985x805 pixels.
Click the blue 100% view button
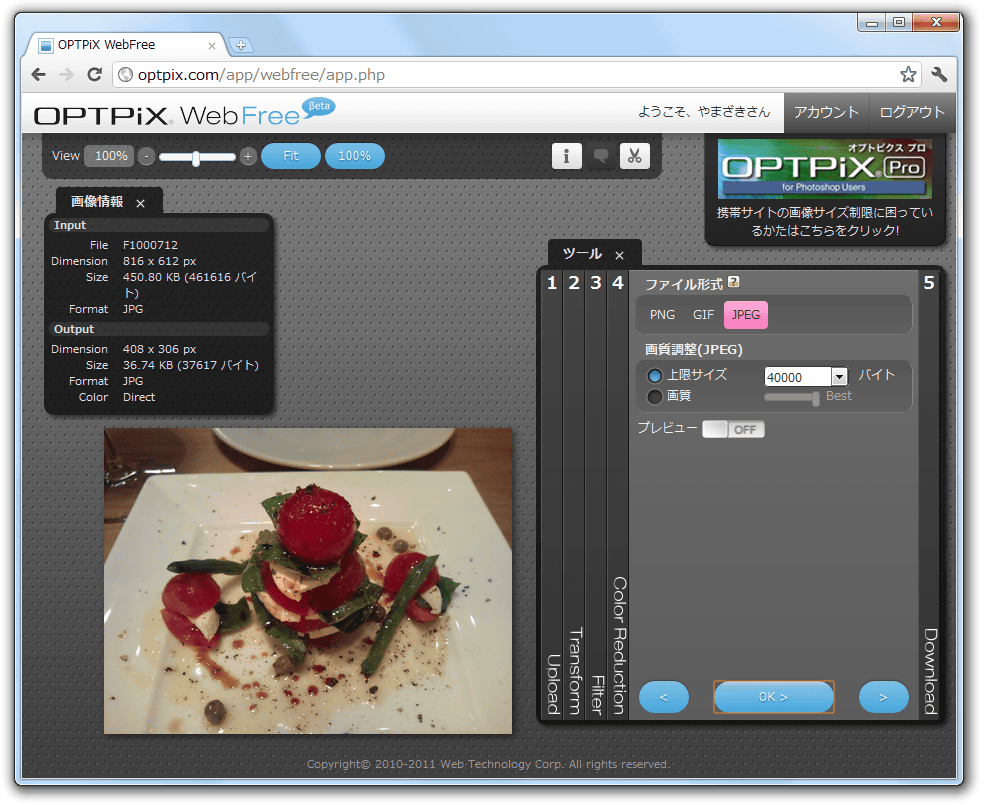pos(355,156)
